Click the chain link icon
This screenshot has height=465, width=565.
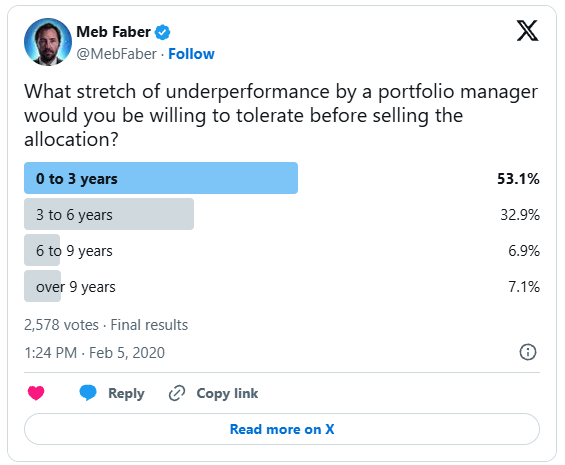[177, 393]
